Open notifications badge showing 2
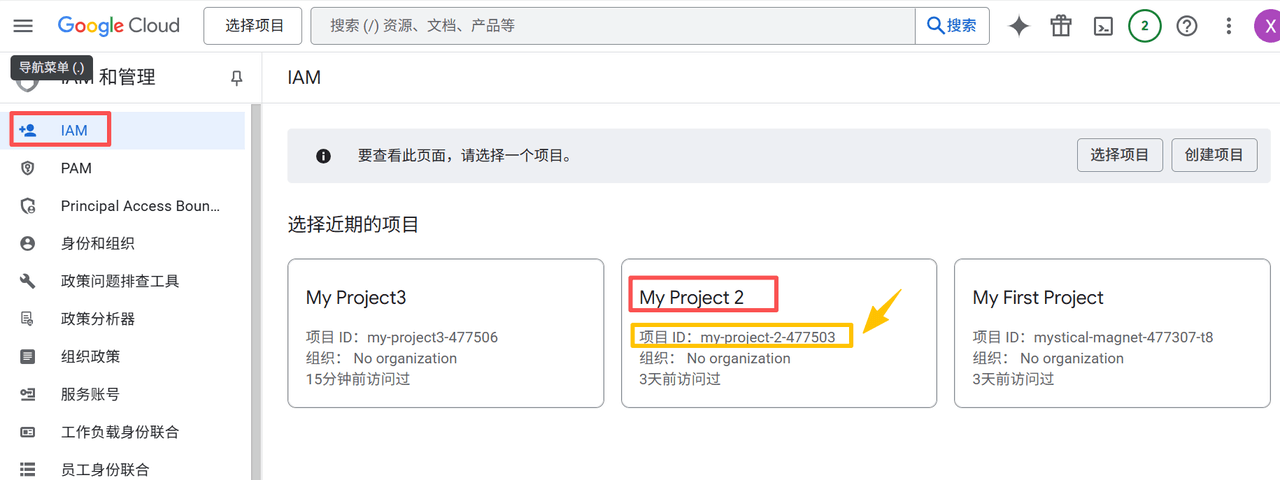The height and width of the screenshot is (480, 1280). [1144, 26]
